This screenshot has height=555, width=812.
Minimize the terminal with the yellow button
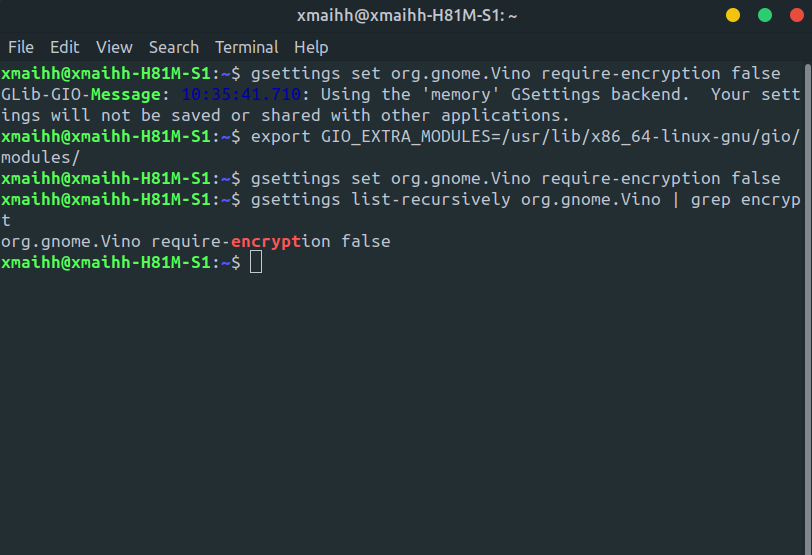(x=733, y=15)
